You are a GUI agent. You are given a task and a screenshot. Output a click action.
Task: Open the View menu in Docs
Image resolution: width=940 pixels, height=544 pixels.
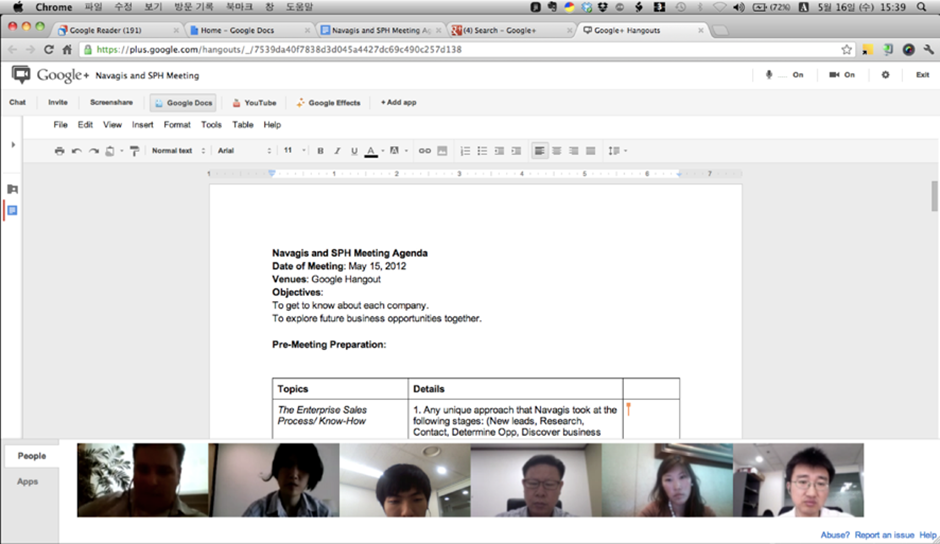point(112,125)
